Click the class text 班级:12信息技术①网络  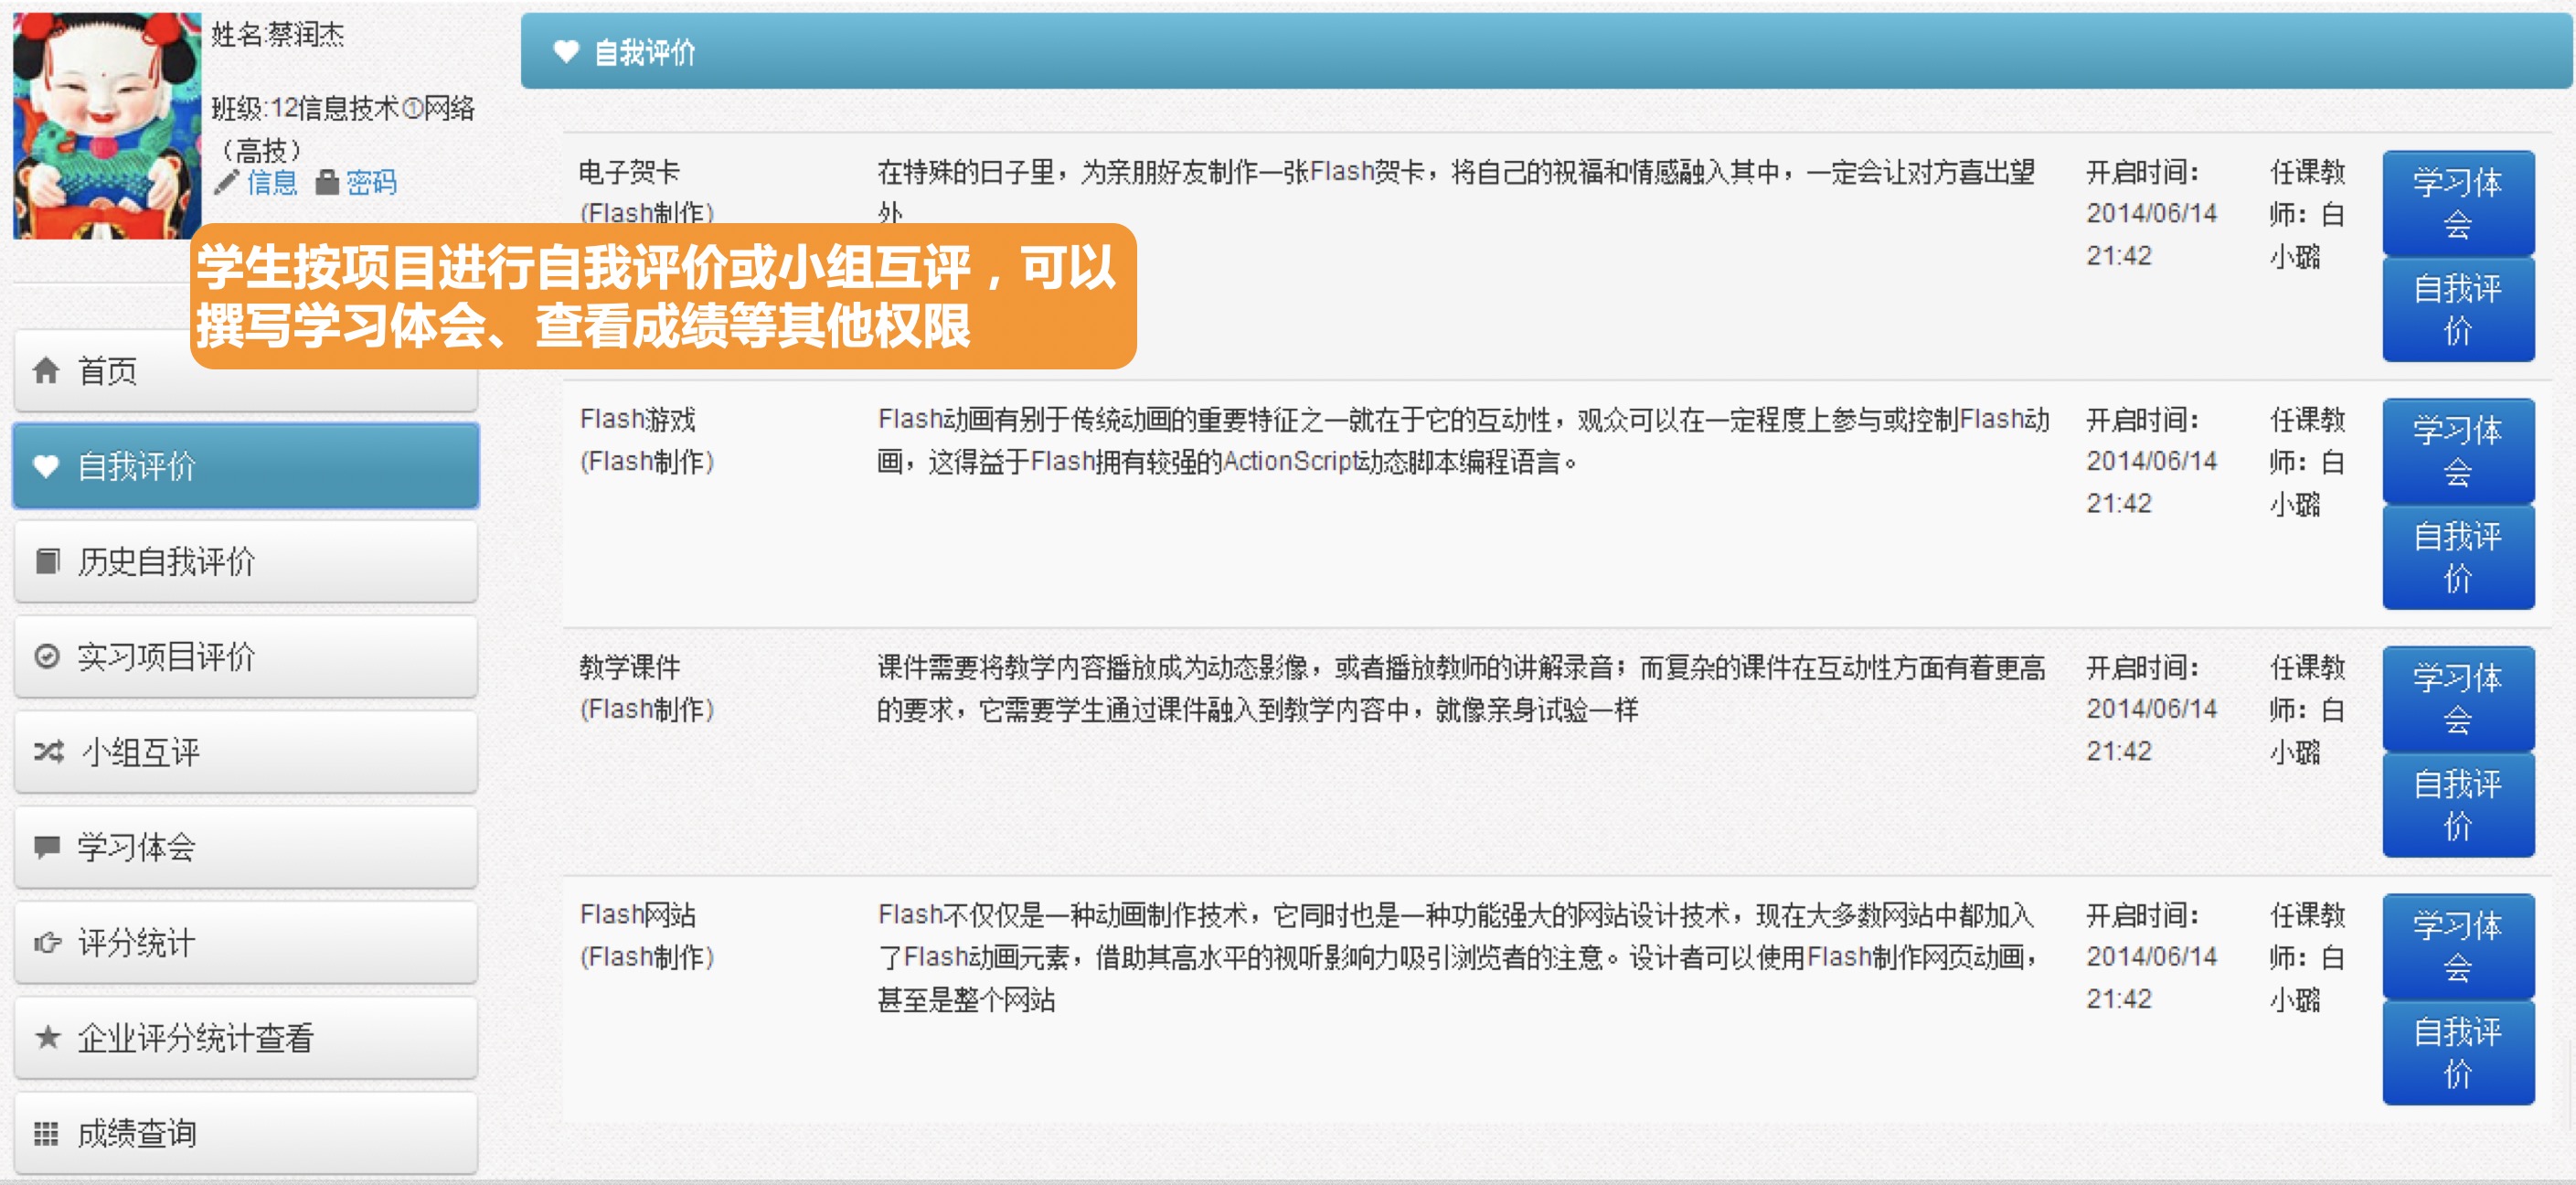pyautogui.click(x=343, y=108)
